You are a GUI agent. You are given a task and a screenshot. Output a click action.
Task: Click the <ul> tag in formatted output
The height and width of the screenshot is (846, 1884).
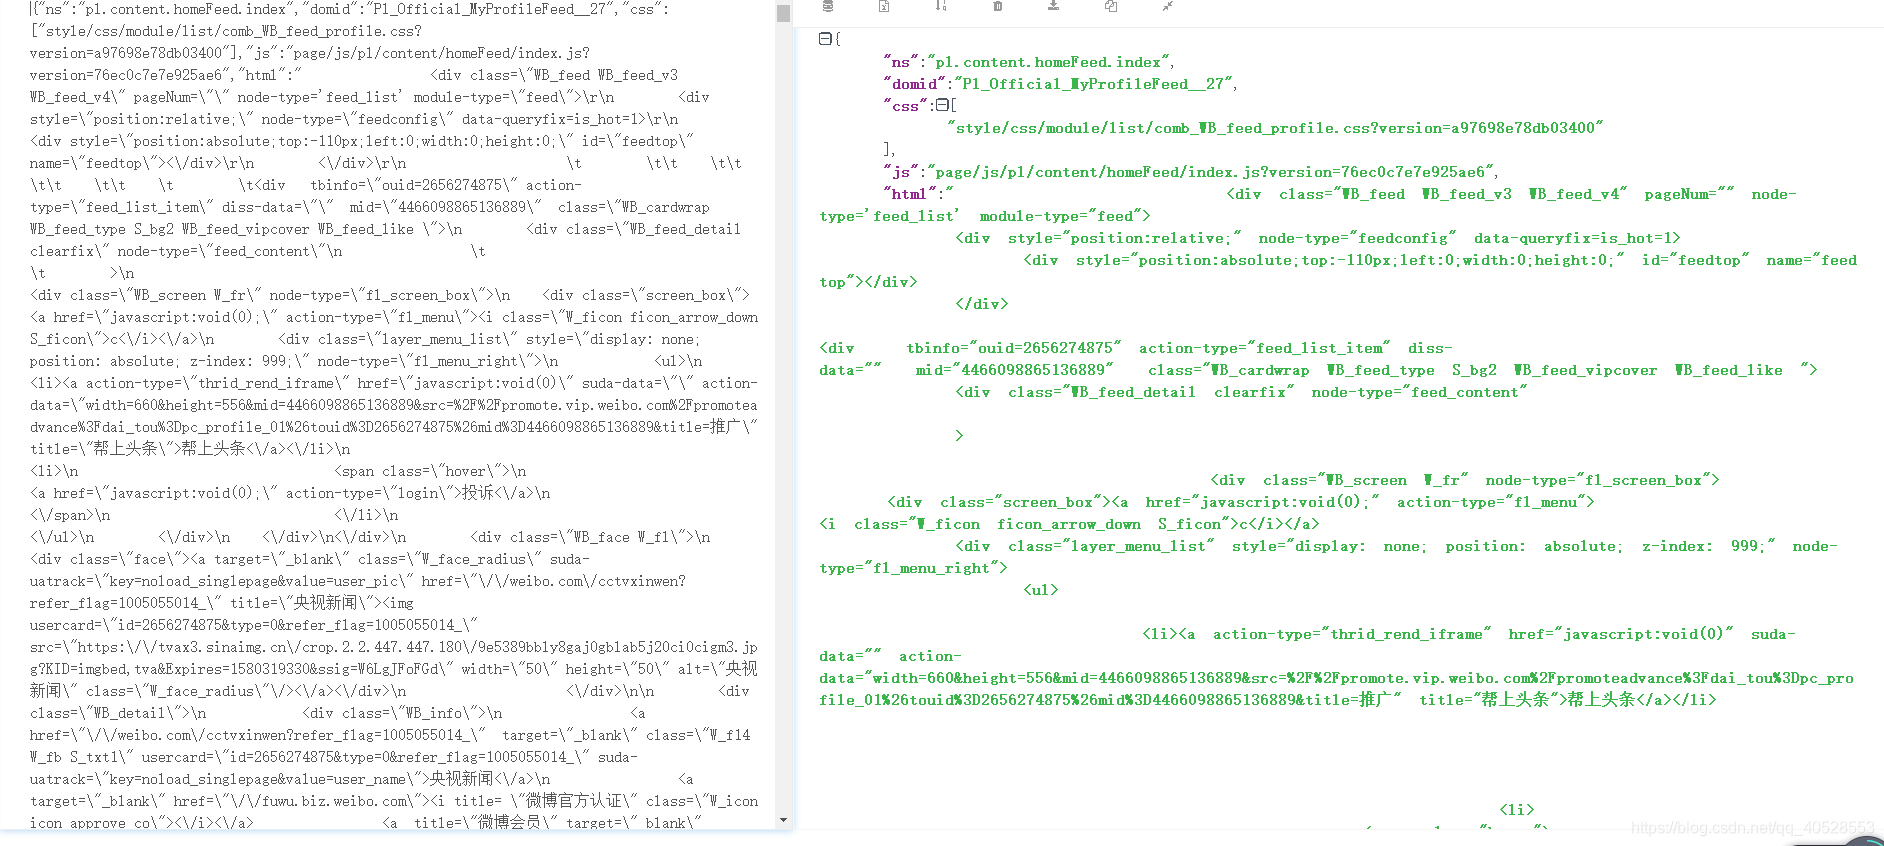click(1041, 590)
